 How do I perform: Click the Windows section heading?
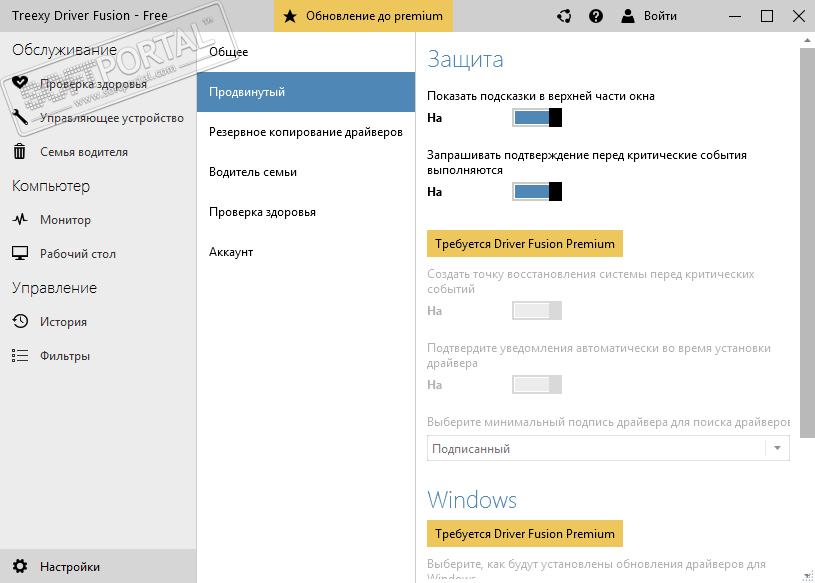[x=472, y=500]
